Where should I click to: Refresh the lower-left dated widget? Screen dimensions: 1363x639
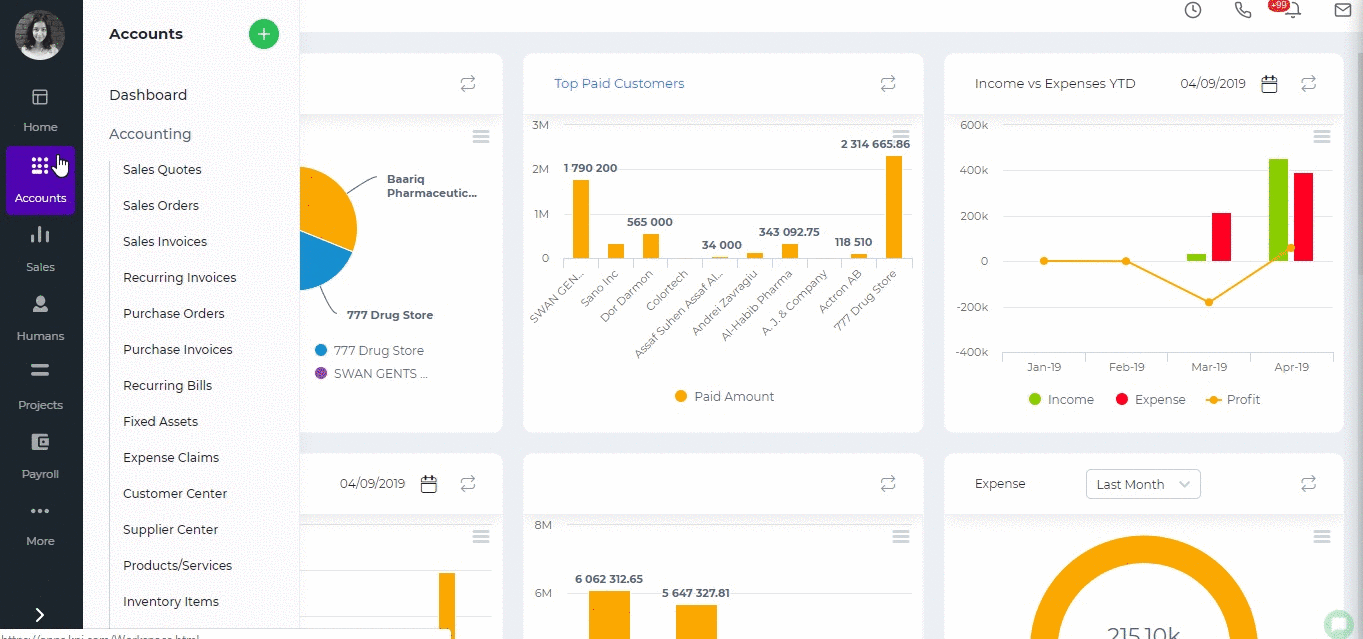pyautogui.click(x=468, y=484)
